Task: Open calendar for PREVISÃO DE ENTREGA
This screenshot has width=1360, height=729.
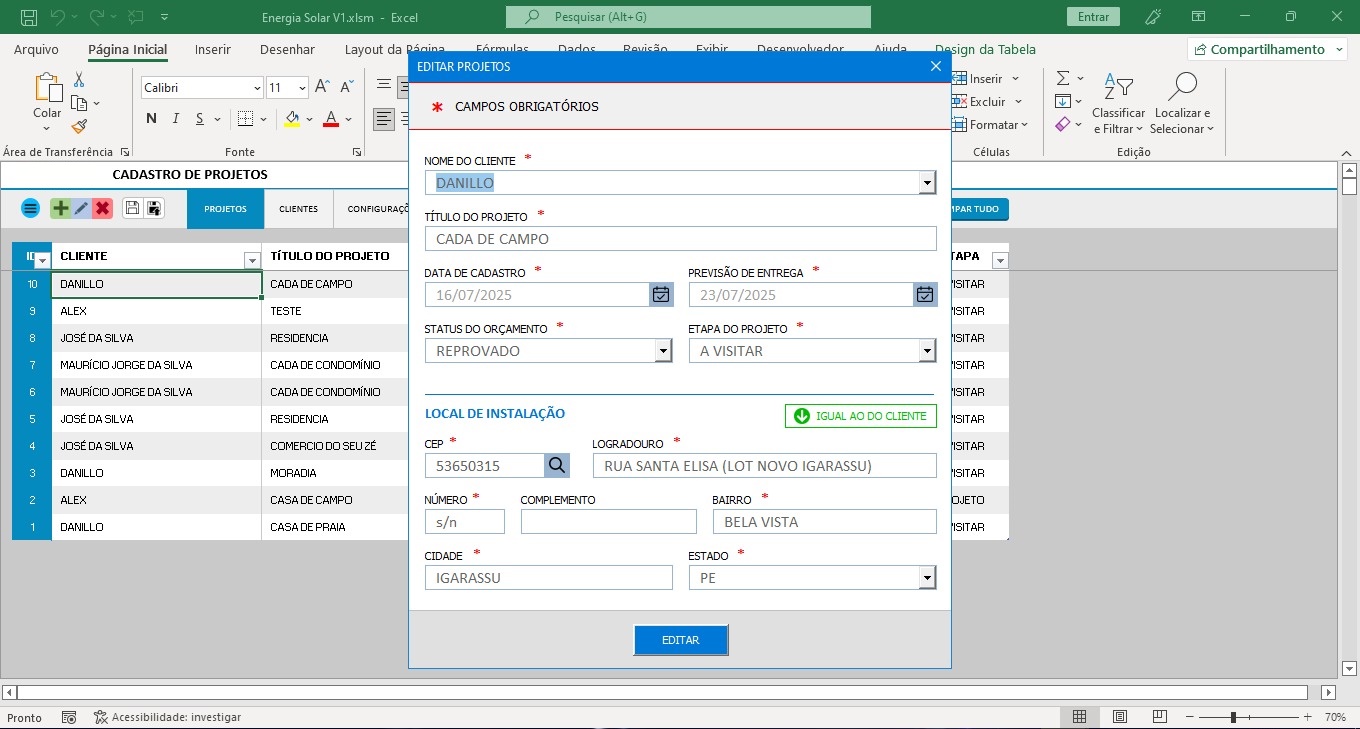Action: (x=925, y=294)
